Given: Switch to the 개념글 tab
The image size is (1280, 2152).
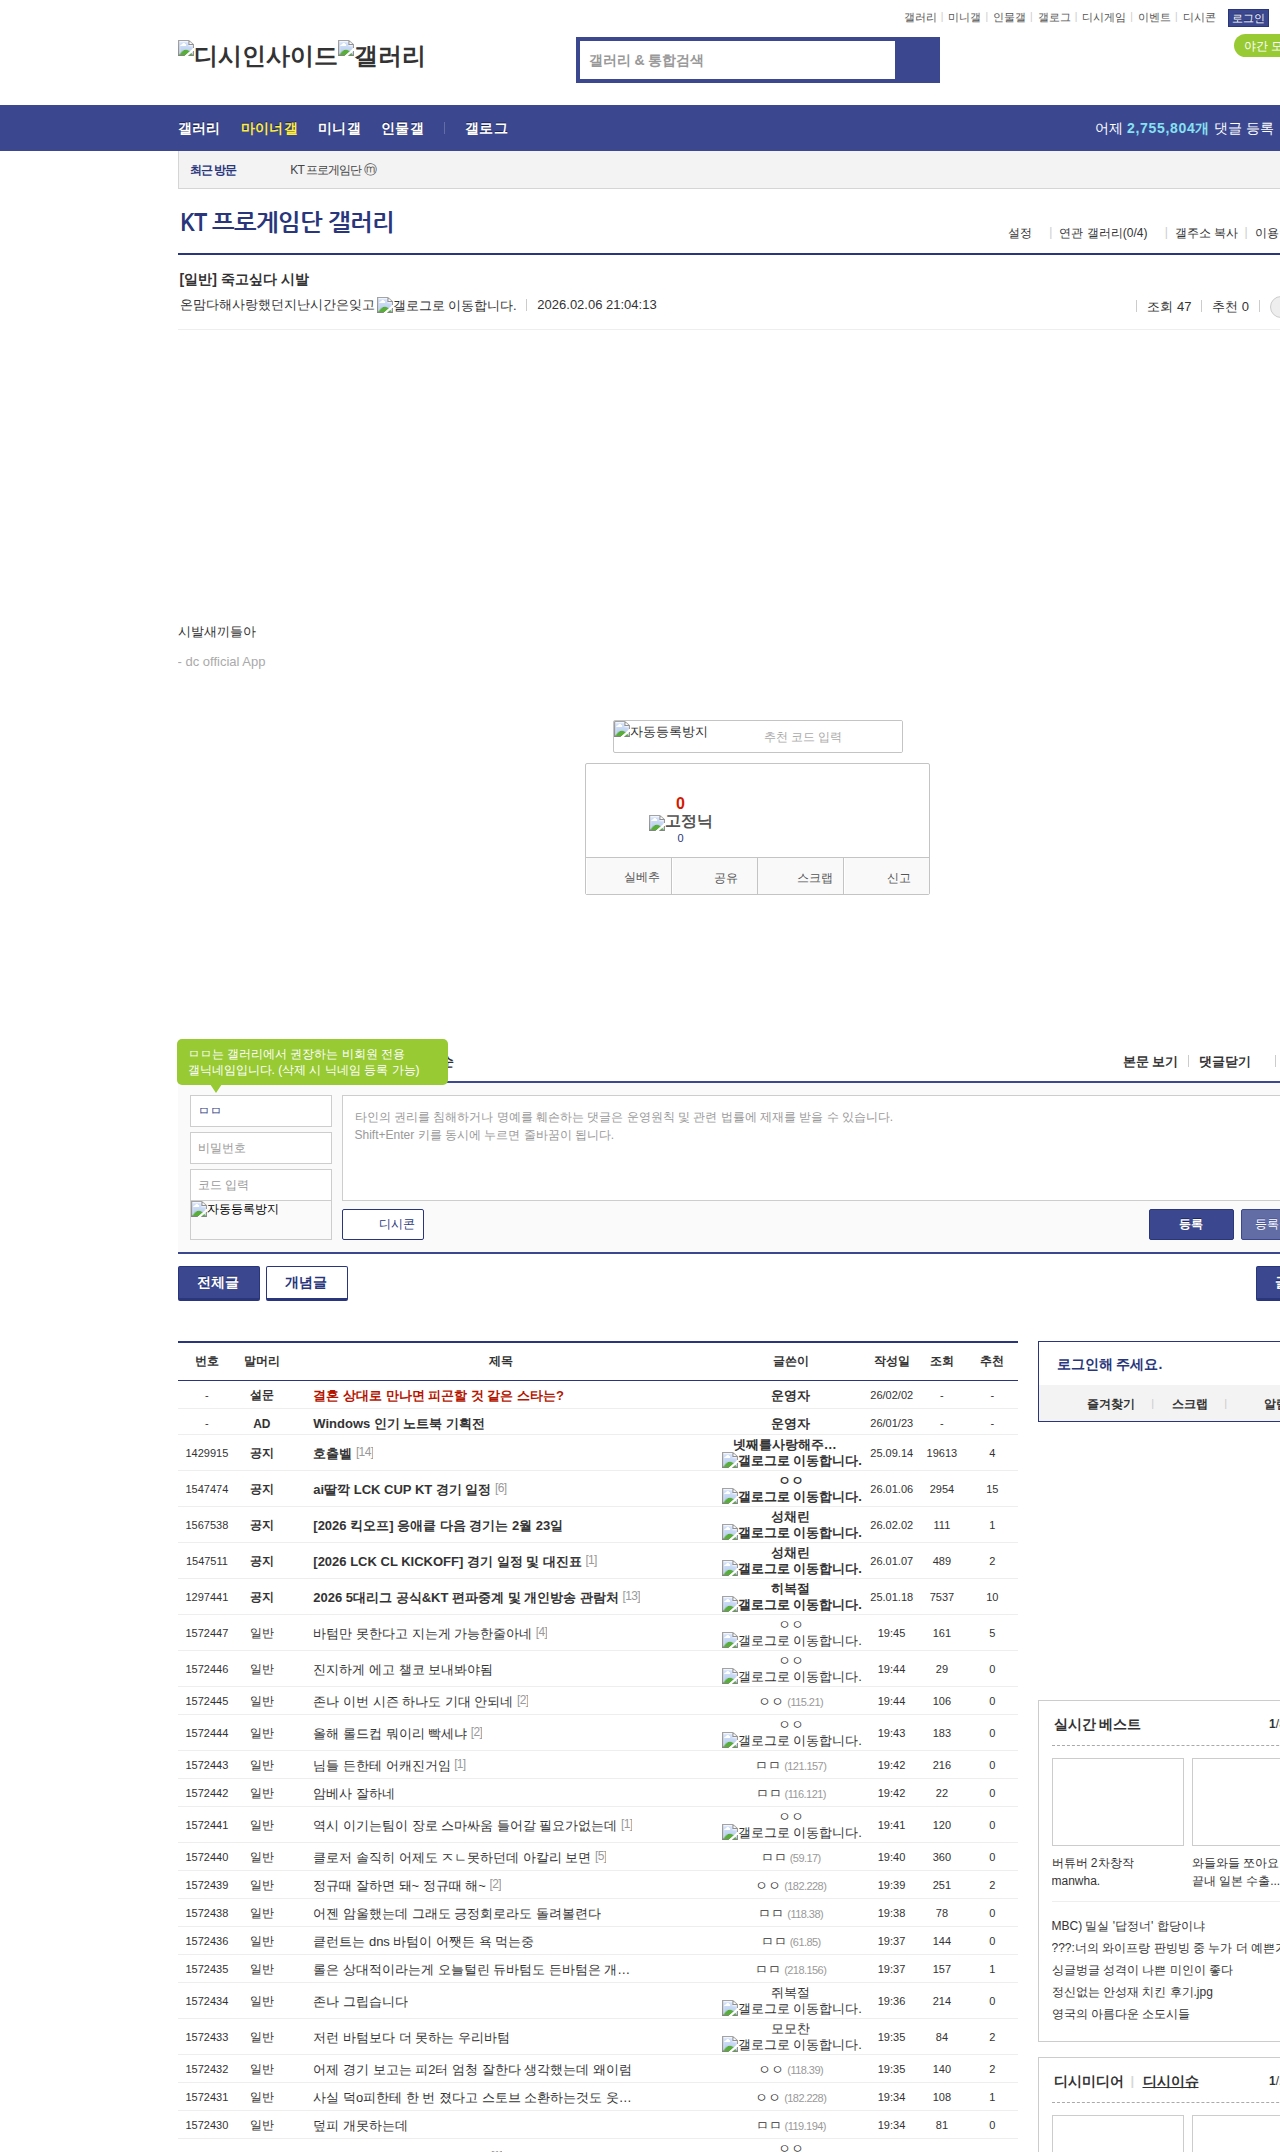Looking at the screenshot, I should coord(306,1283).
